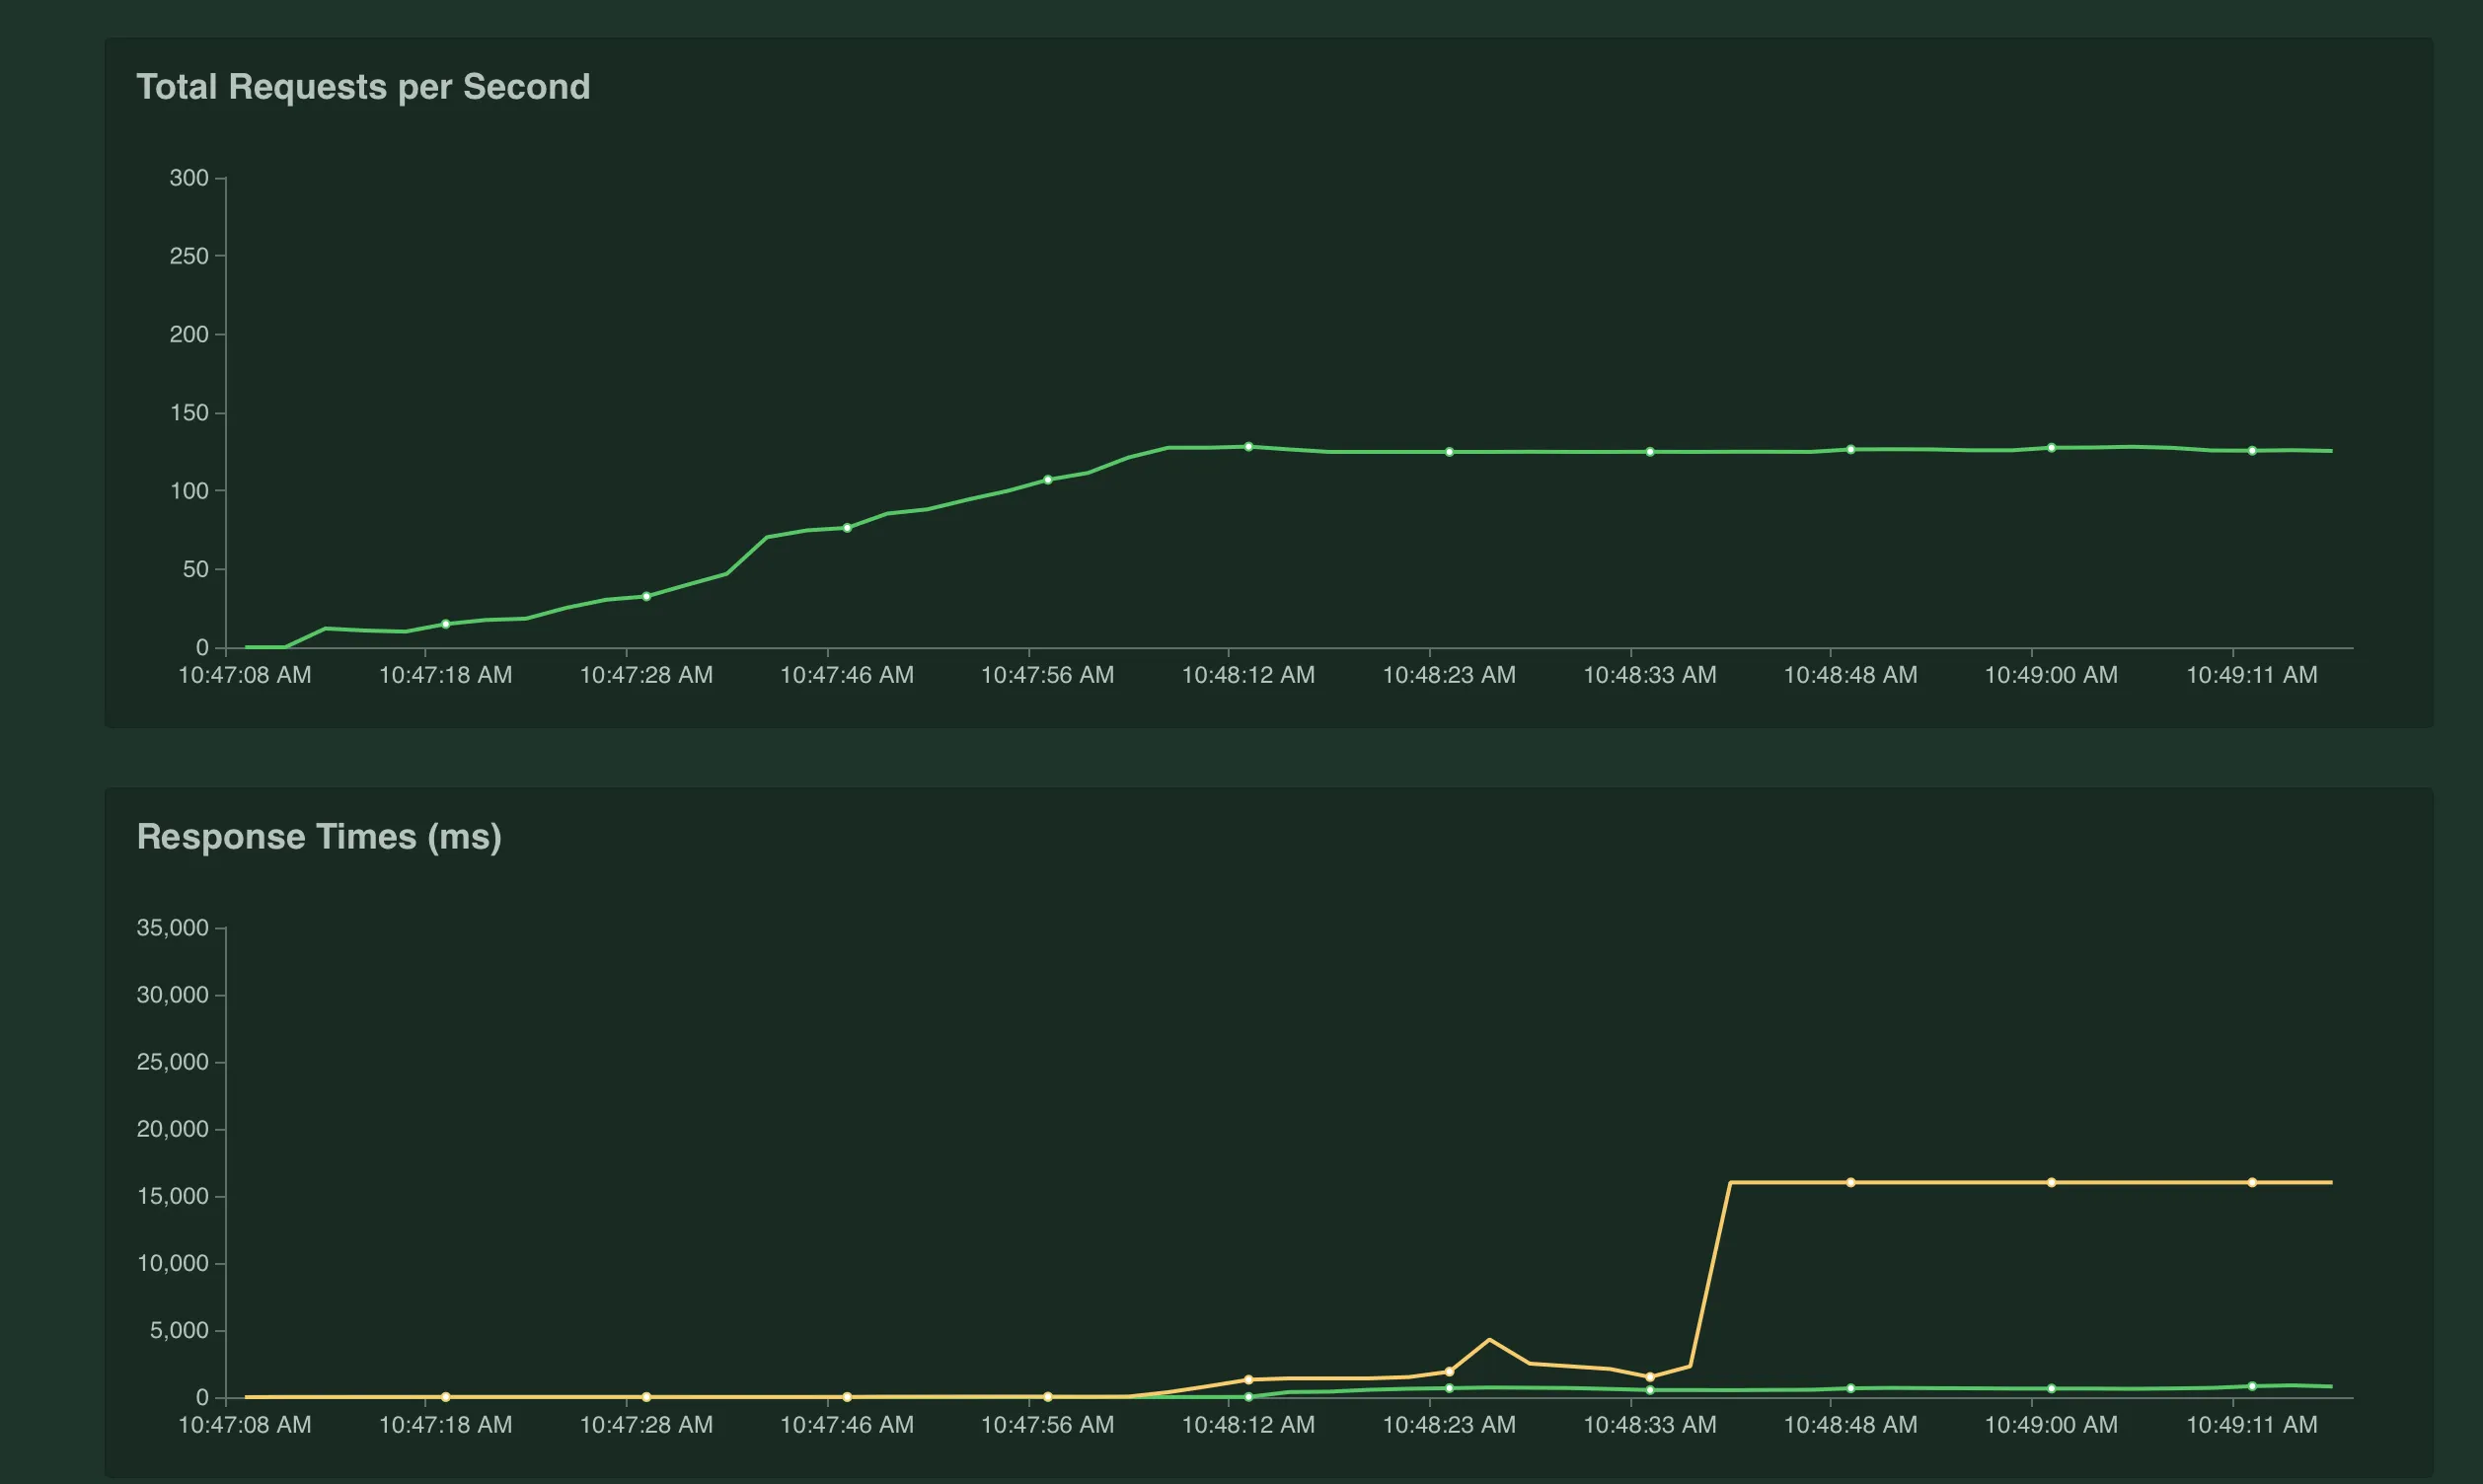Click green response-time point at 10:48:33 AM
The height and width of the screenshot is (1484, 2483).
pyautogui.click(x=1650, y=1391)
